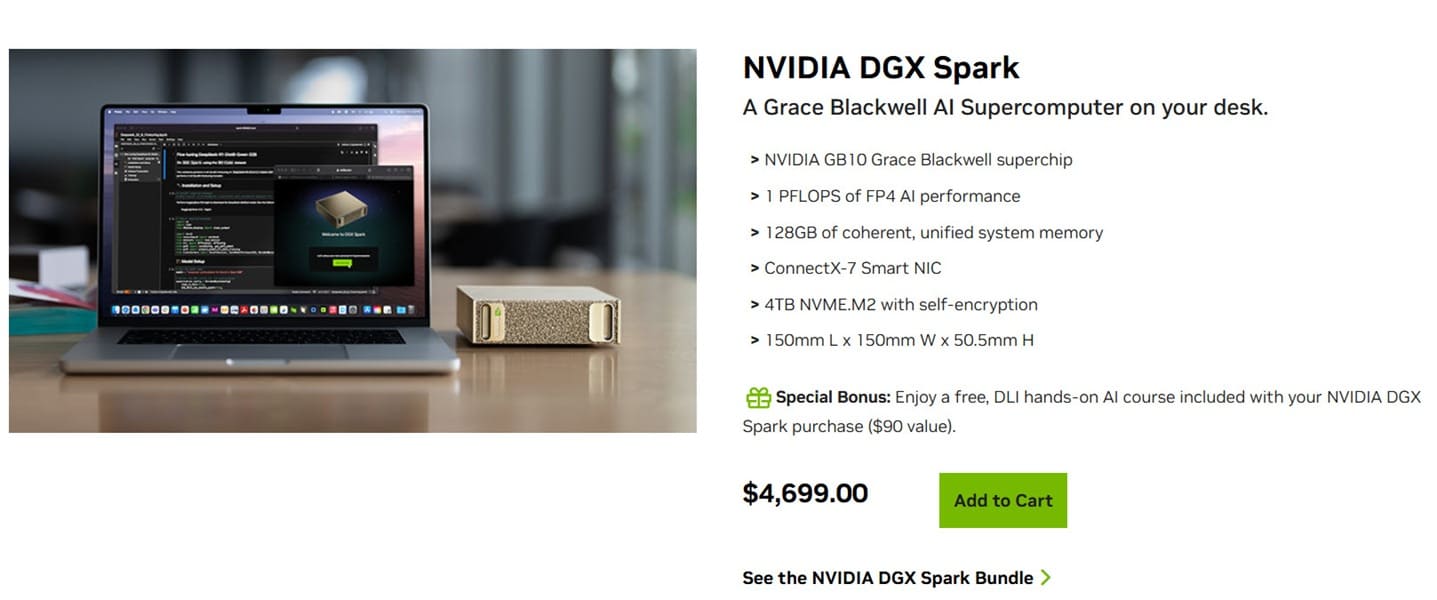Click the green NVIDIA logo on the DGX Spark device
This screenshot has width=1437, height=600.
[x=497, y=311]
